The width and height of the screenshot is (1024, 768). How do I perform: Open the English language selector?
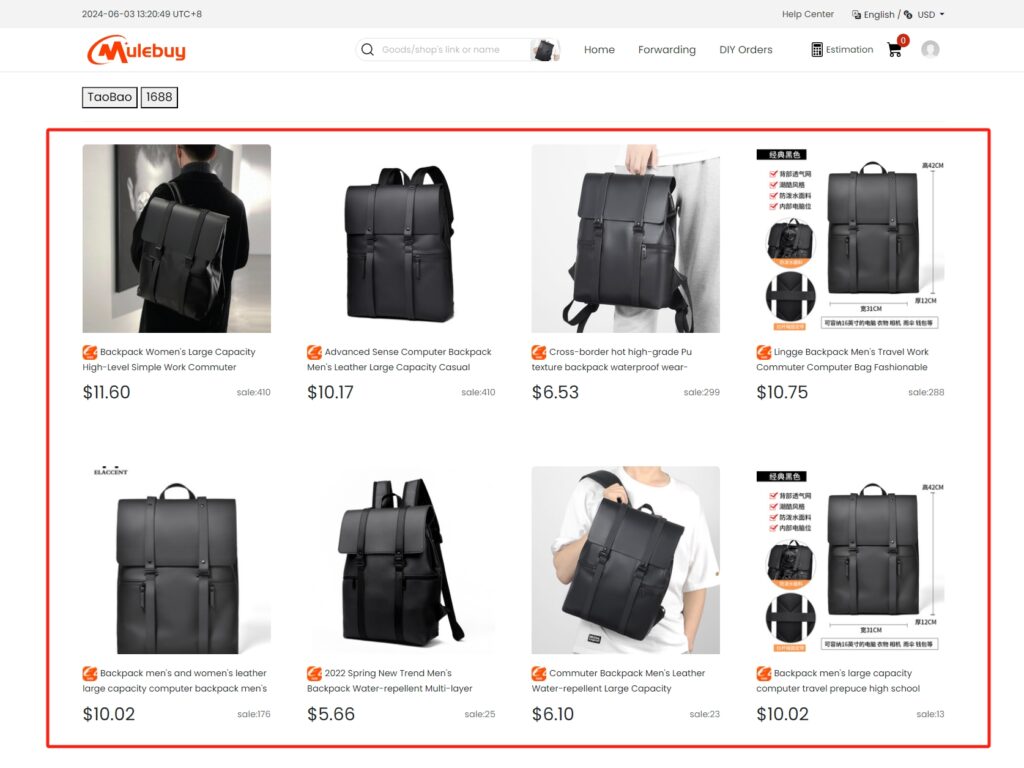pyautogui.click(x=878, y=14)
